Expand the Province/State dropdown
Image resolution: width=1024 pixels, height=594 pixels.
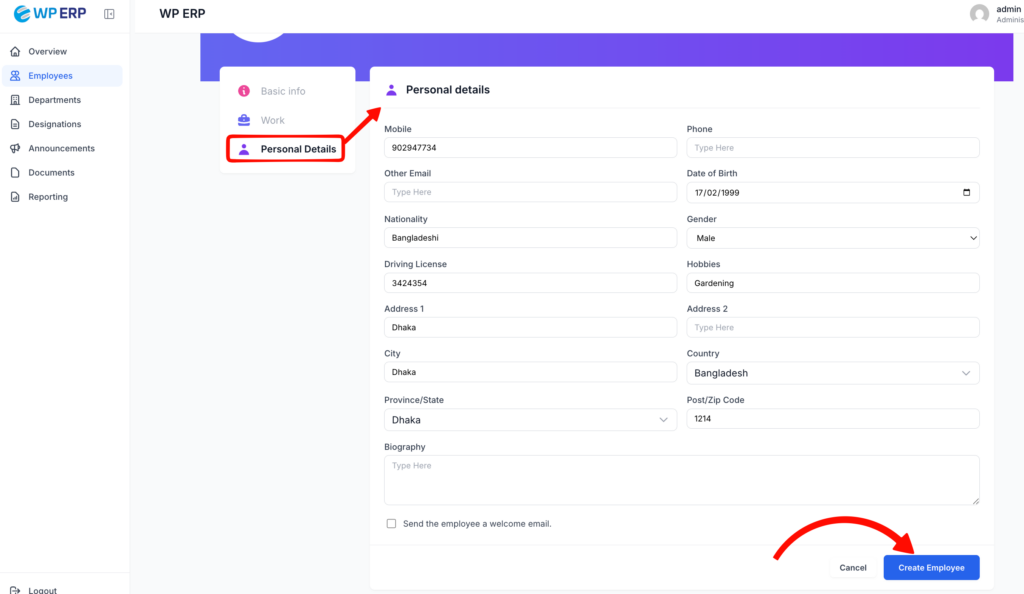pyautogui.click(x=530, y=420)
